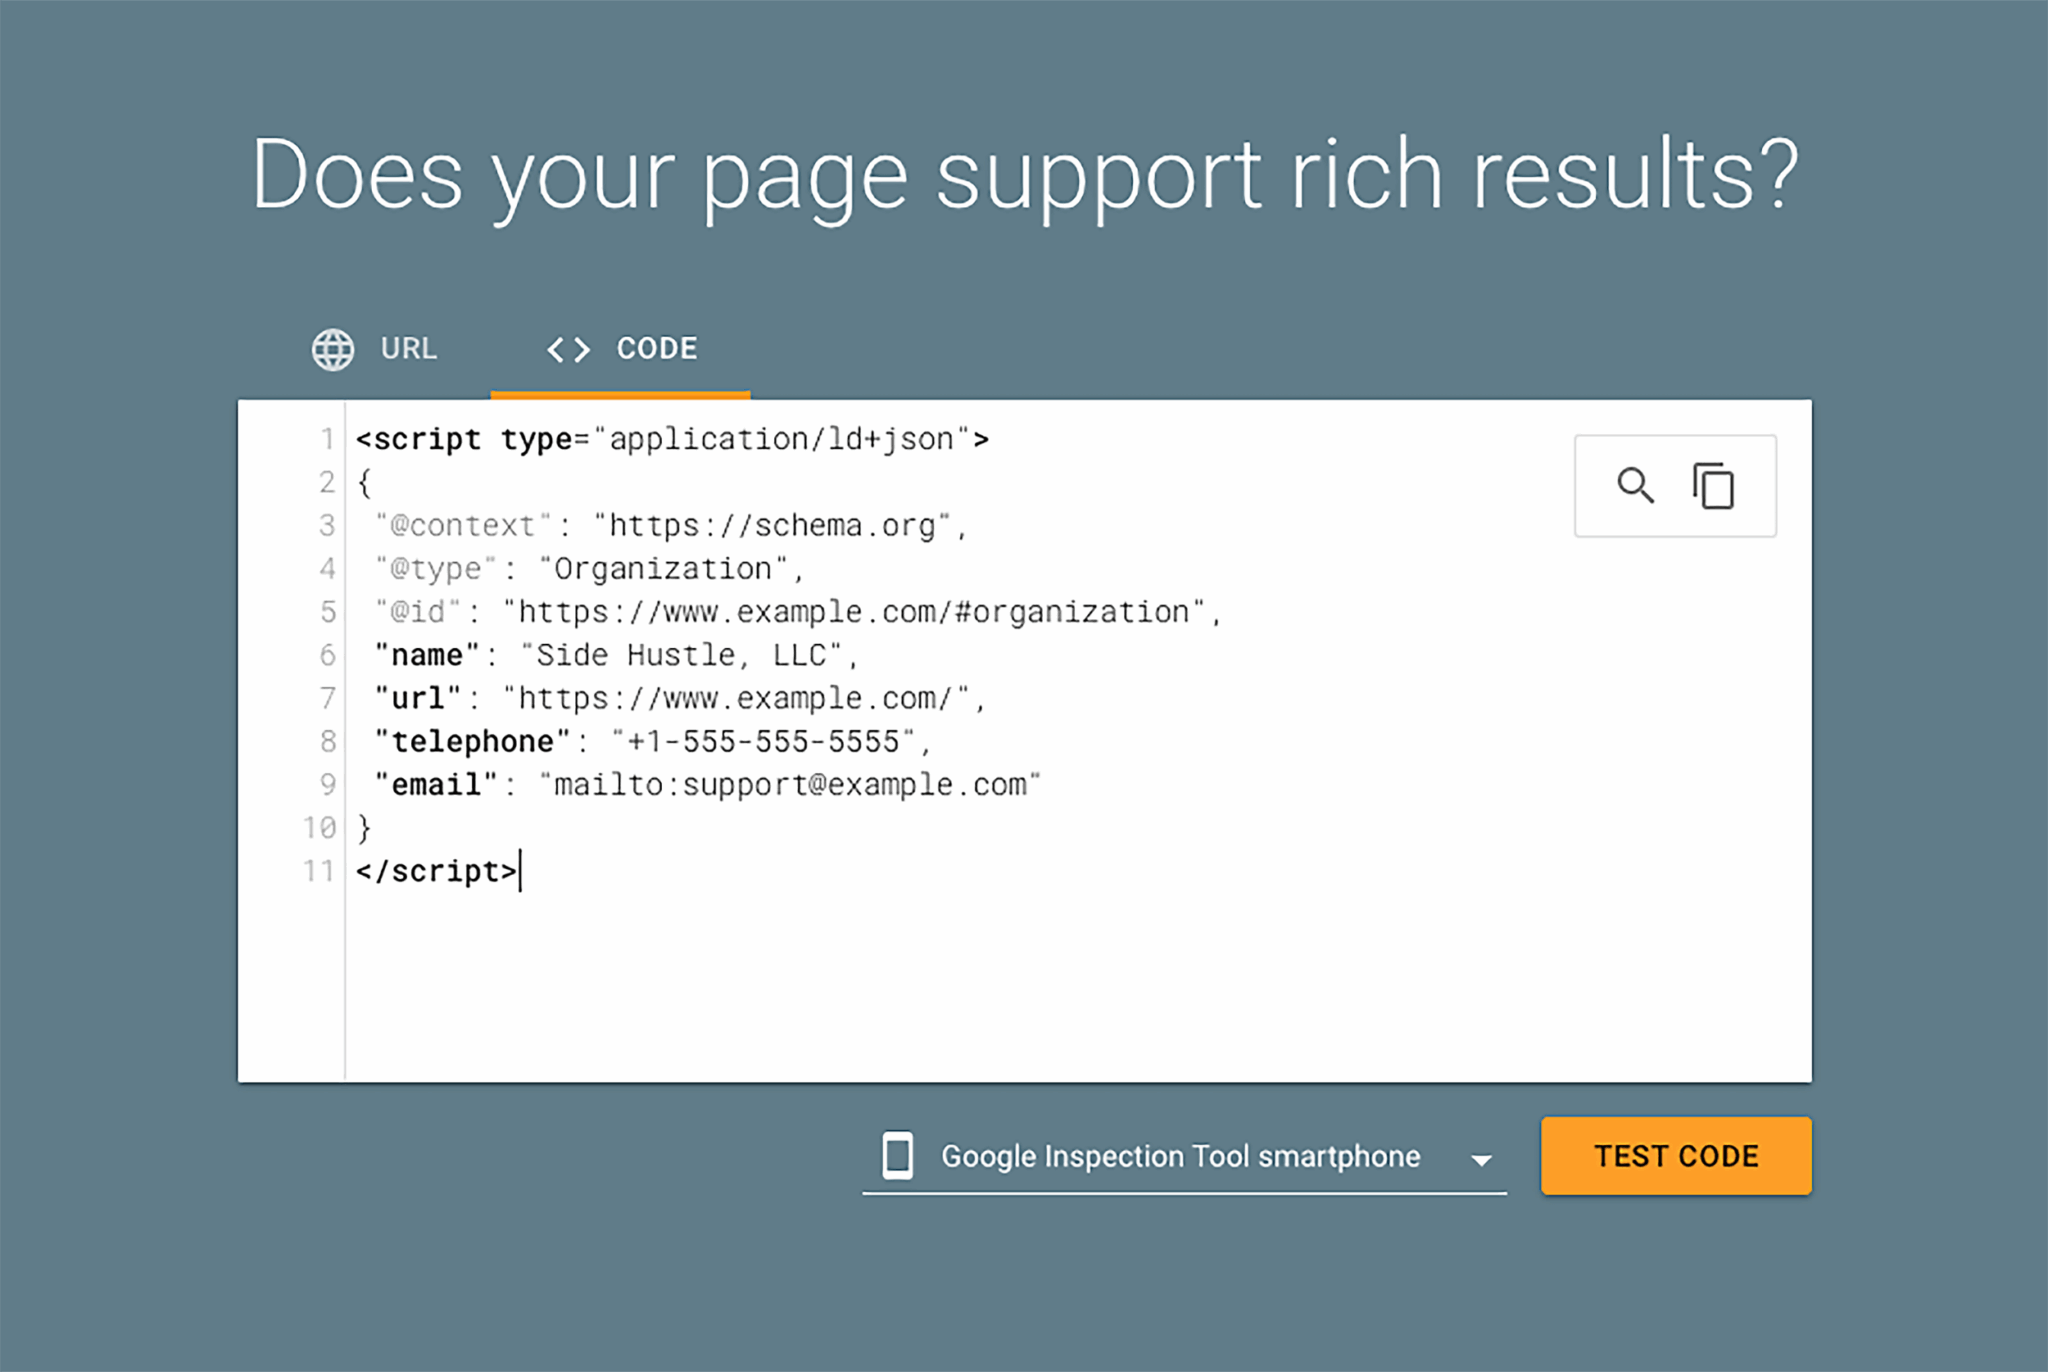Click line number 11 in the gutter
This screenshot has width=2048, height=1372.
point(319,871)
